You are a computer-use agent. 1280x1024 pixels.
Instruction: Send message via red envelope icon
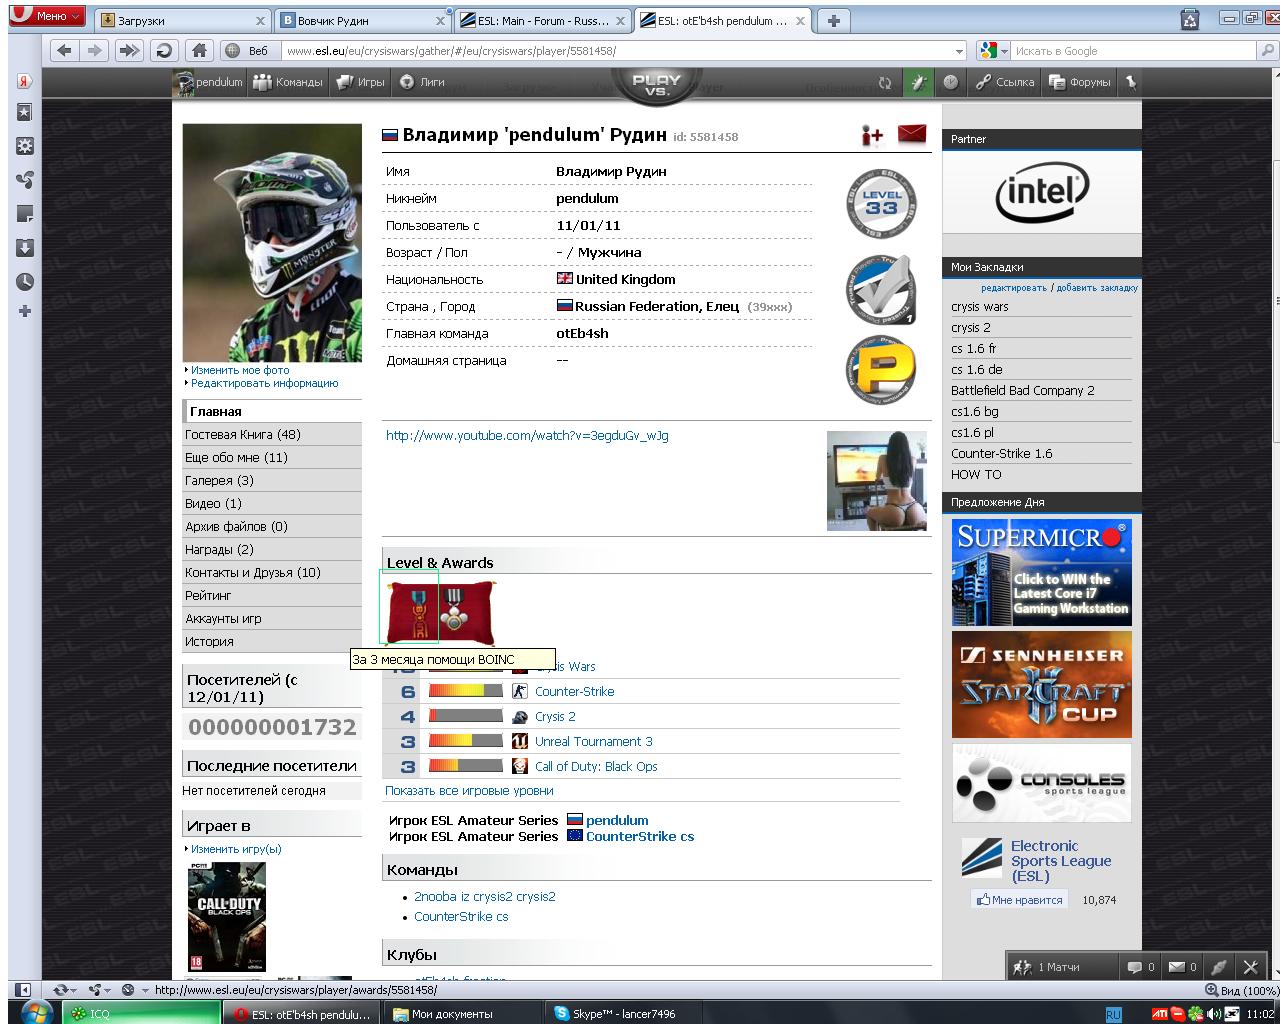[x=912, y=135]
